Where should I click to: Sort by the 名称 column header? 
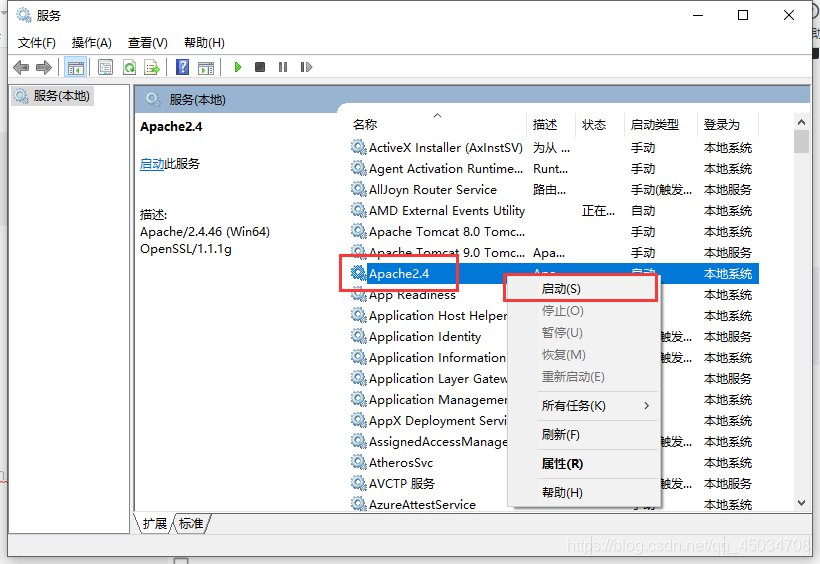coord(438,125)
